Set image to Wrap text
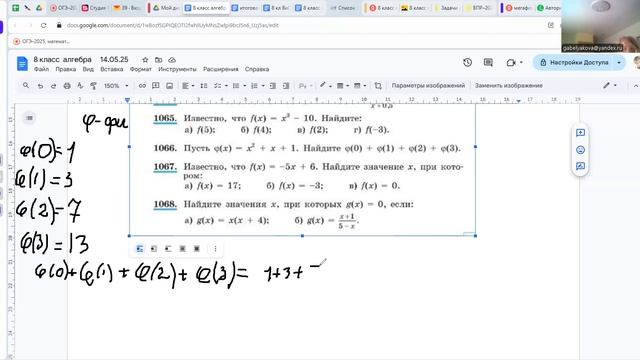The height and width of the screenshot is (360, 640). point(154,249)
